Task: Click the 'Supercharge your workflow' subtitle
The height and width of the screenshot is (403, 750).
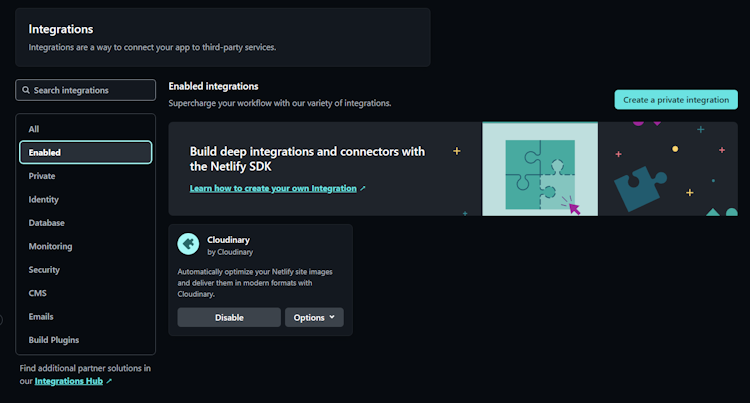Action: 280,103
